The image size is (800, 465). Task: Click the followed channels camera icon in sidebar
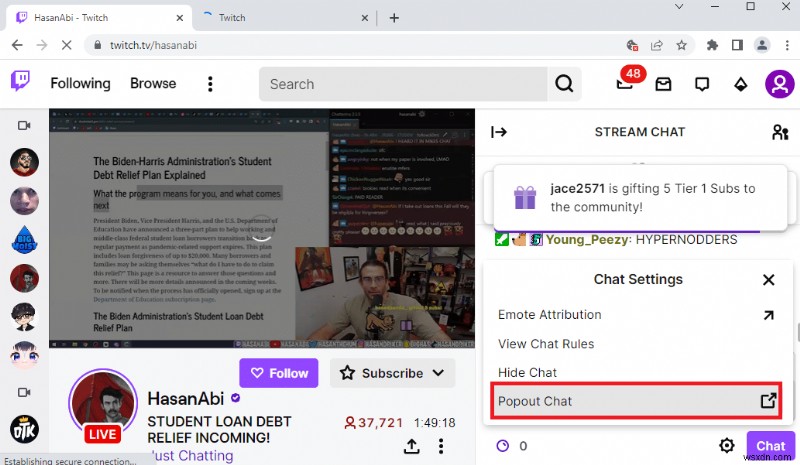pos(24,126)
